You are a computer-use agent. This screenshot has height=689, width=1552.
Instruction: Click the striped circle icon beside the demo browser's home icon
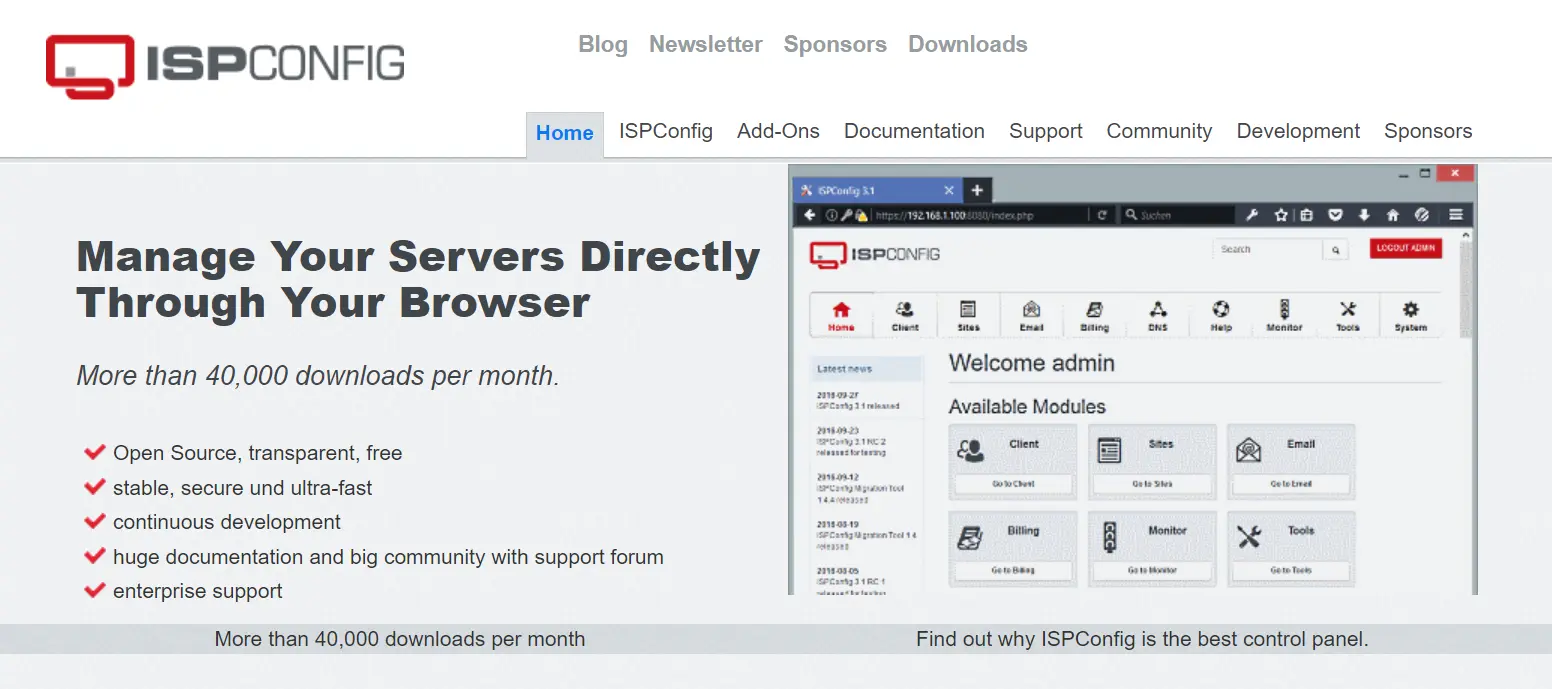[x=1422, y=215]
